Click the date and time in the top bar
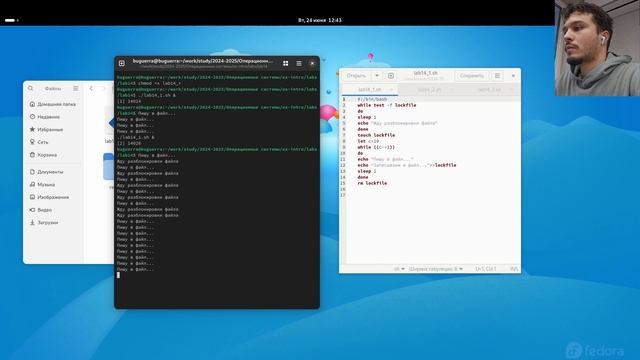Screen dimensions: 640x360 click(320, 20)
